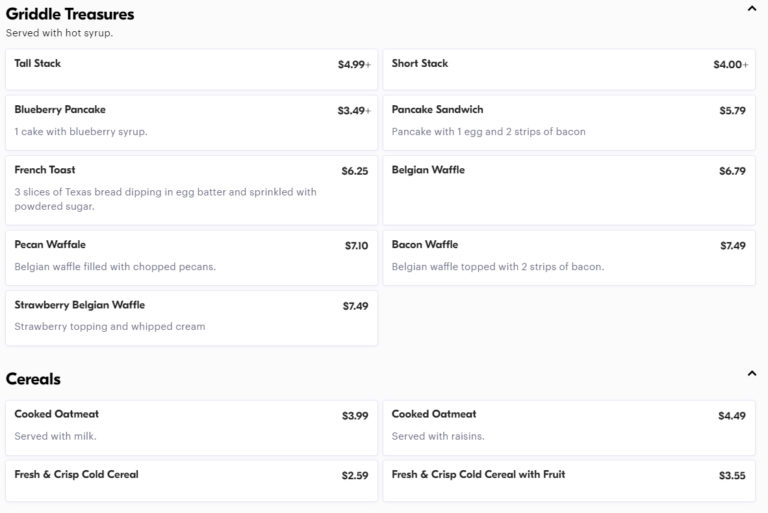The image size is (768, 513).
Task: Select the French Toast item
Action: (x=192, y=190)
